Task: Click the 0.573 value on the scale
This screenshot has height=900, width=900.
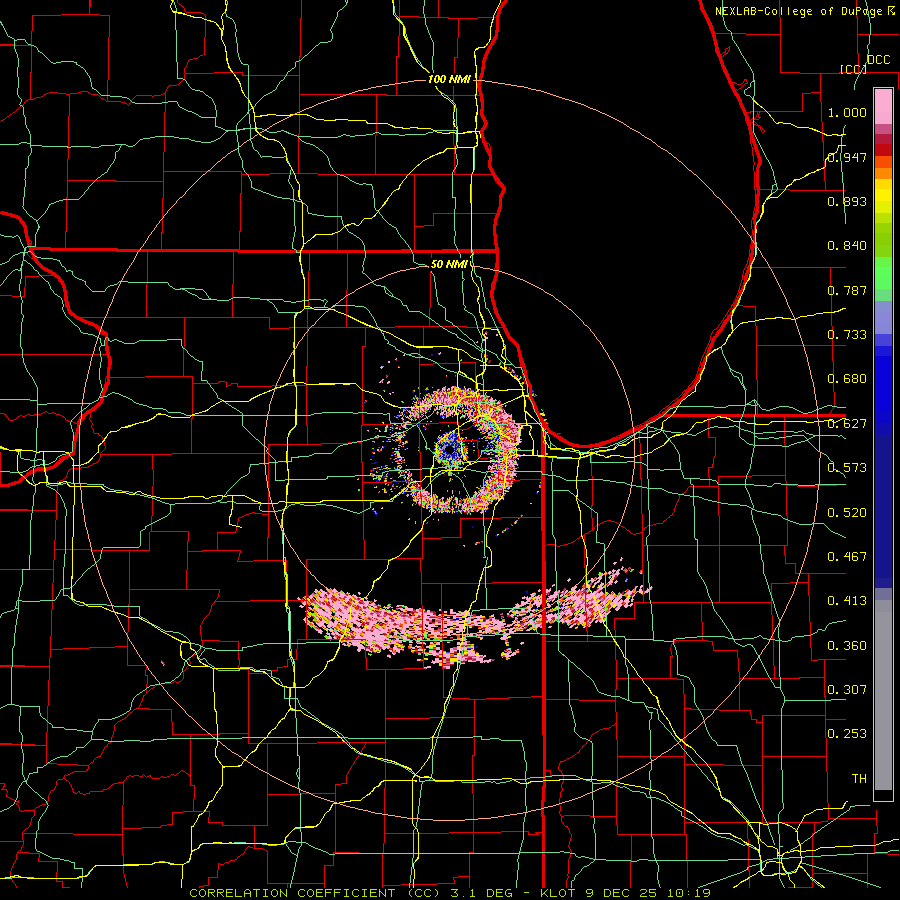Action: pyautogui.click(x=847, y=468)
